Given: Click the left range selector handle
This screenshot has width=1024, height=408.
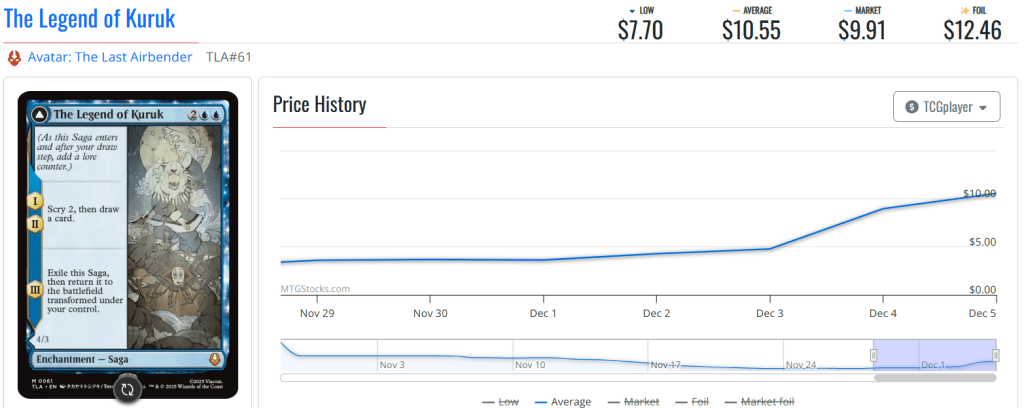Looking at the screenshot, I should pyautogui.click(x=873, y=355).
